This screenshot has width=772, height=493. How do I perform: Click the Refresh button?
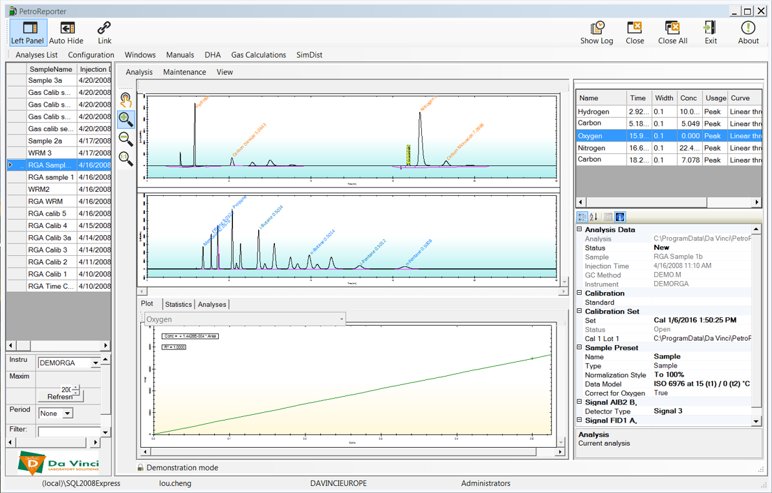coord(60,396)
